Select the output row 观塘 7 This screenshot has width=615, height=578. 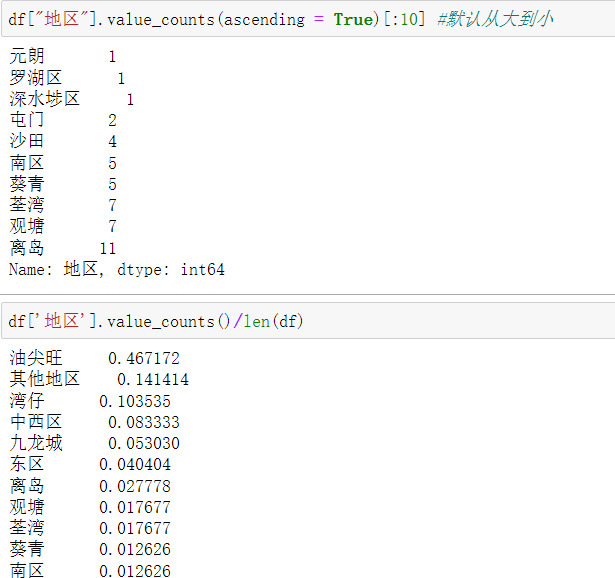tap(63, 226)
